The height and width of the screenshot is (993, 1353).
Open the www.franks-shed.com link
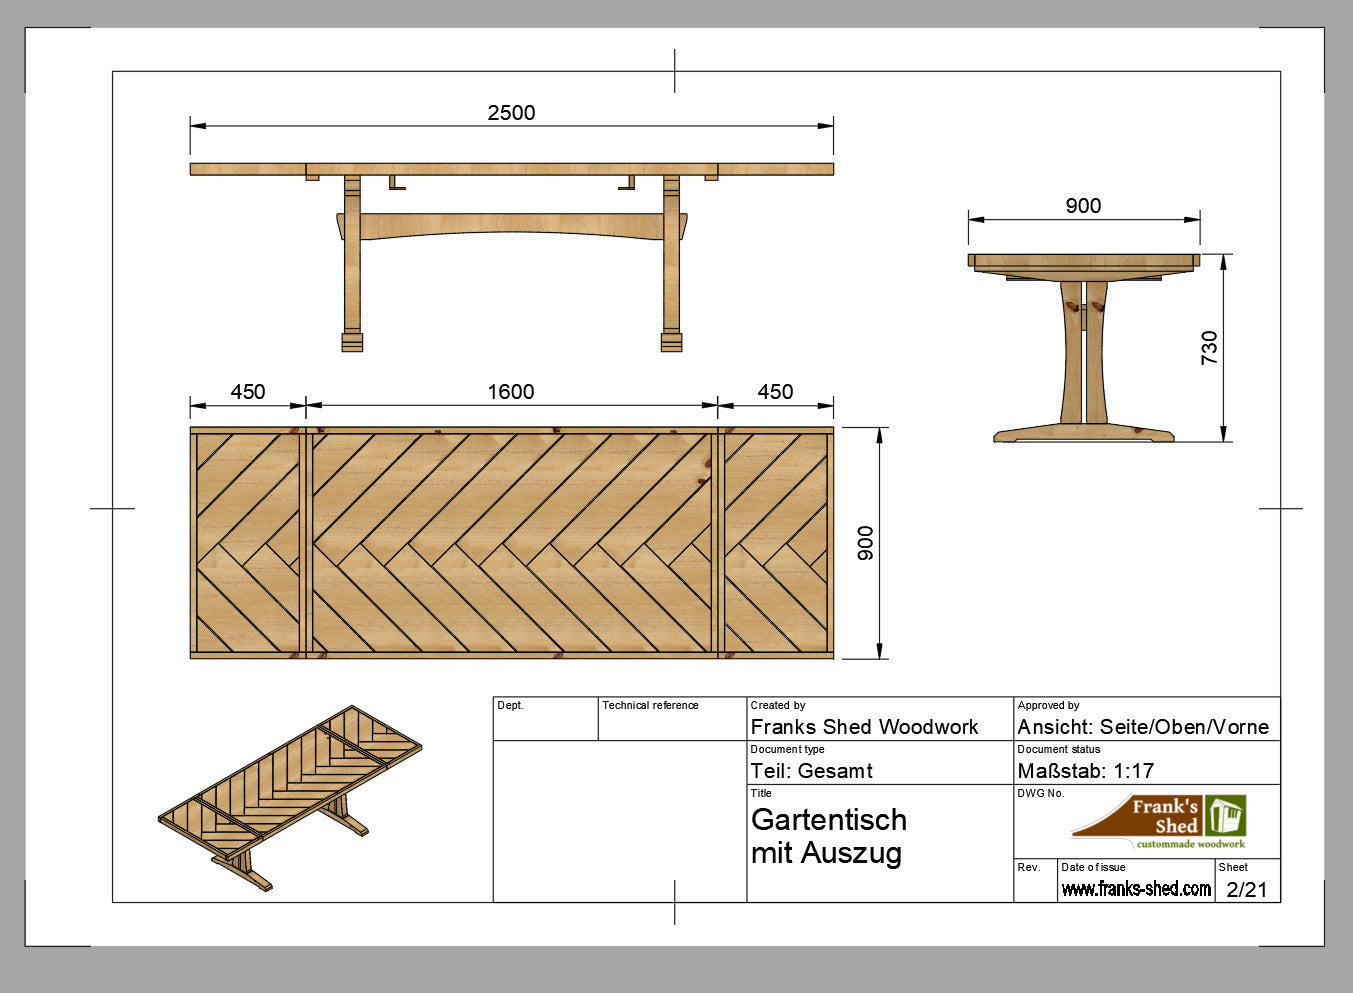pyautogui.click(x=1136, y=889)
